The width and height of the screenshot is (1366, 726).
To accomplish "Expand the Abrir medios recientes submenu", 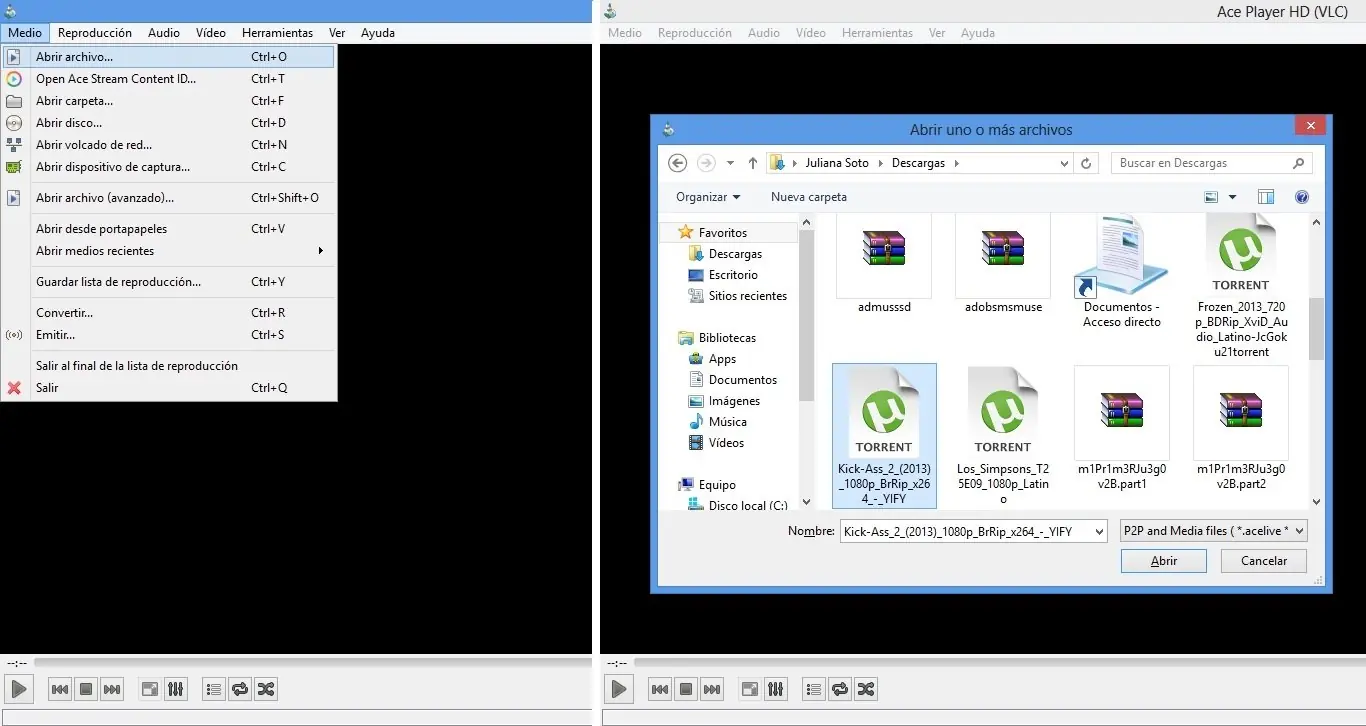I will point(168,251).
